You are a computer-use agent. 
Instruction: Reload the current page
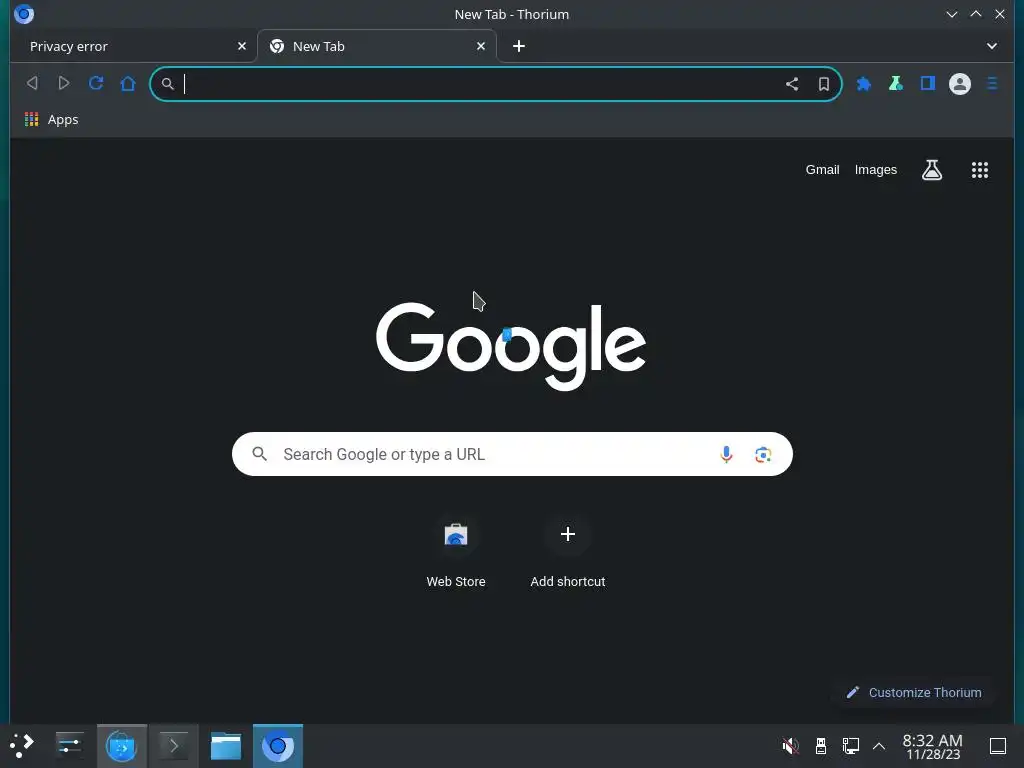pos(96,83)
